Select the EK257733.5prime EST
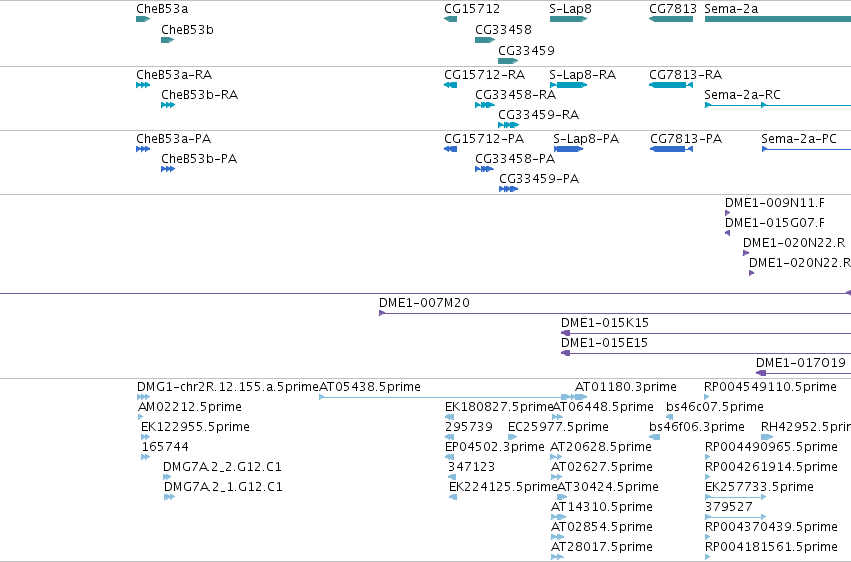 tap(735, 498)
